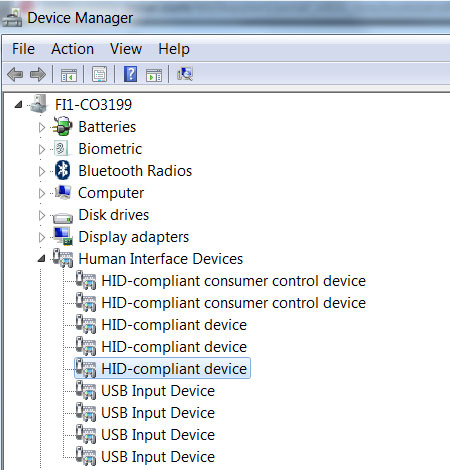This screenshot has height=470, width=450.
Task: Open the View menu
Action: [x=126, y=49]
